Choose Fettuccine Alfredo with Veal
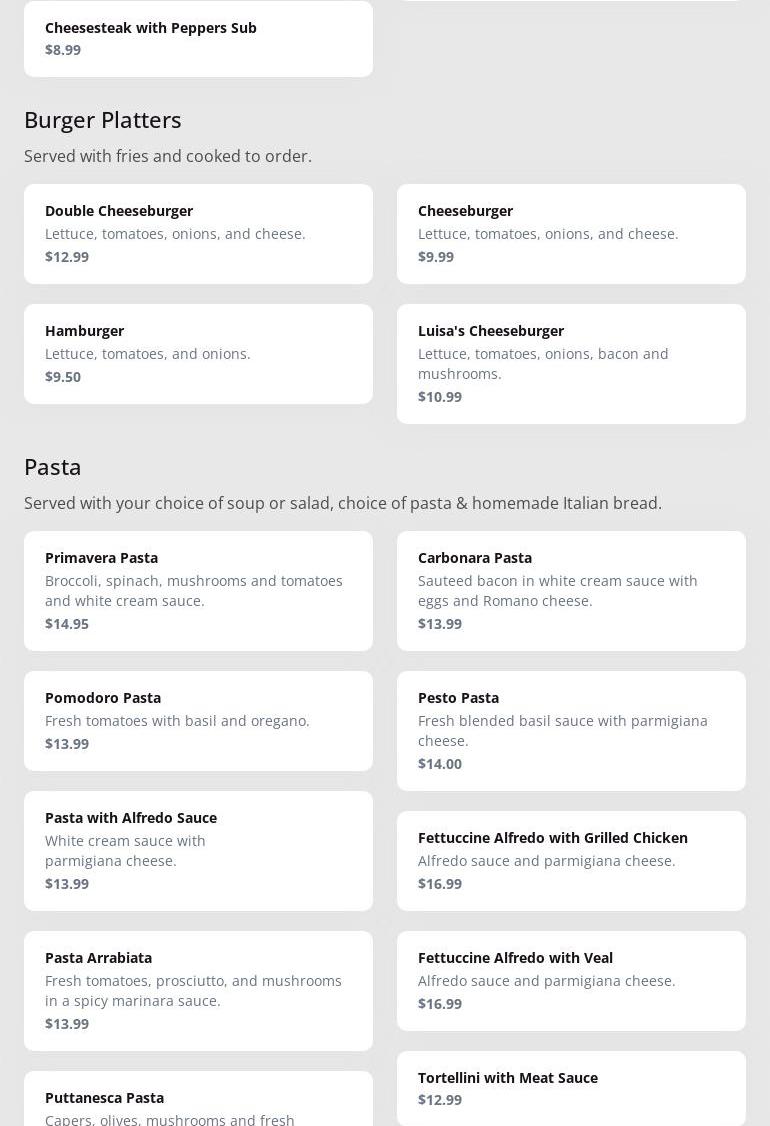Image resolution: width=770 pixels, height=1126 pixels. [x=571, y=980]
